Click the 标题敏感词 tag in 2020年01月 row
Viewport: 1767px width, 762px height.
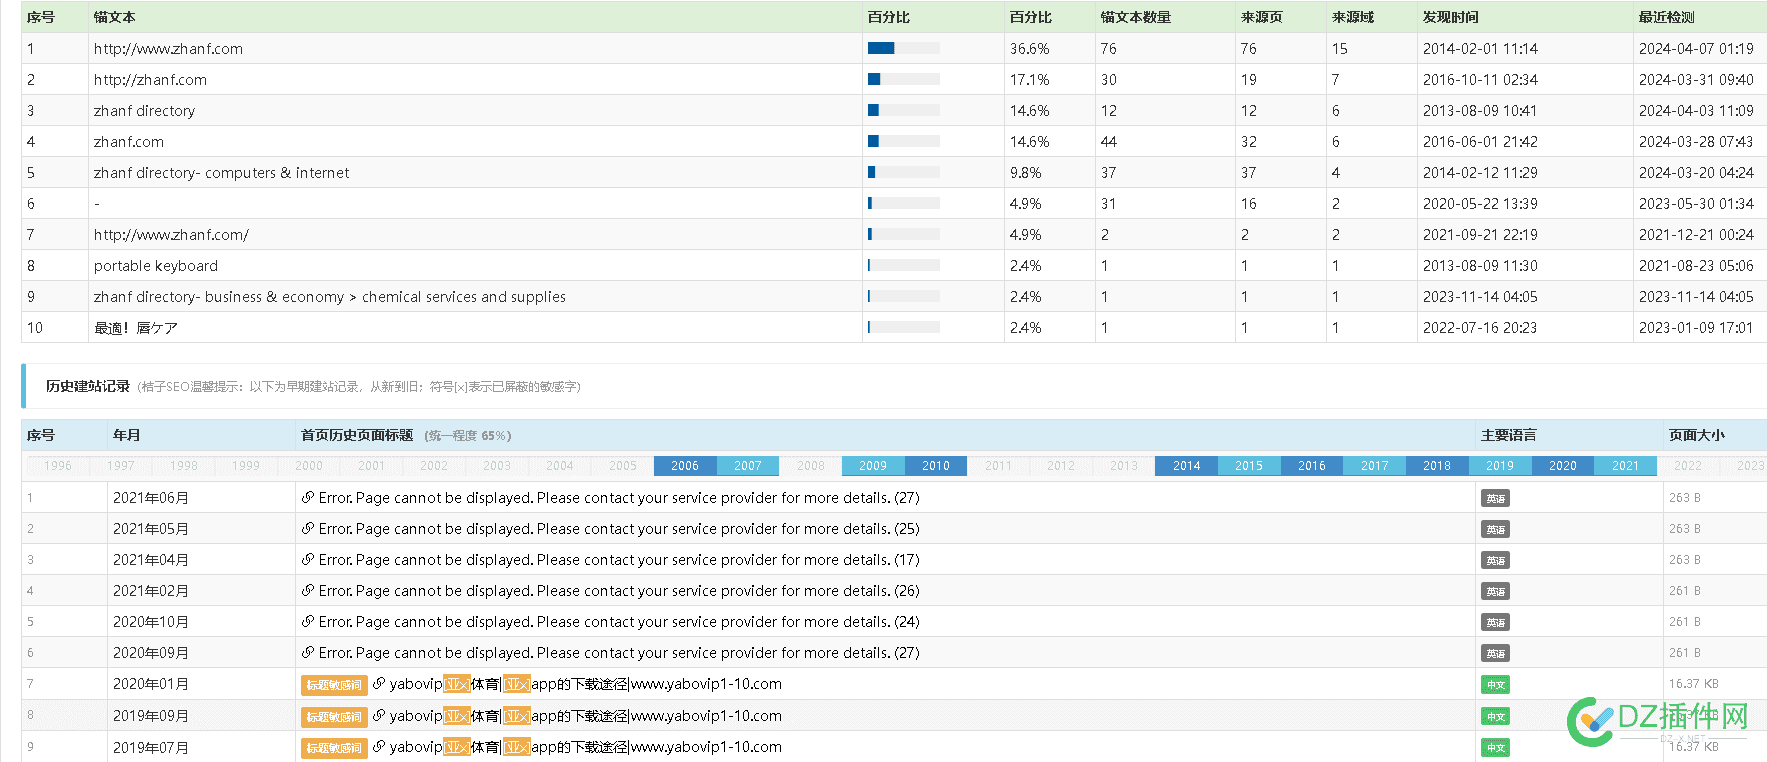[334, 685]
